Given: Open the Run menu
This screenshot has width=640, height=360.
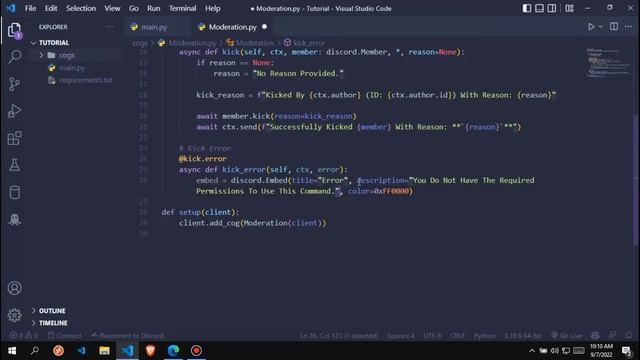Looking at the screenshot, I should (x=153, y=8).
